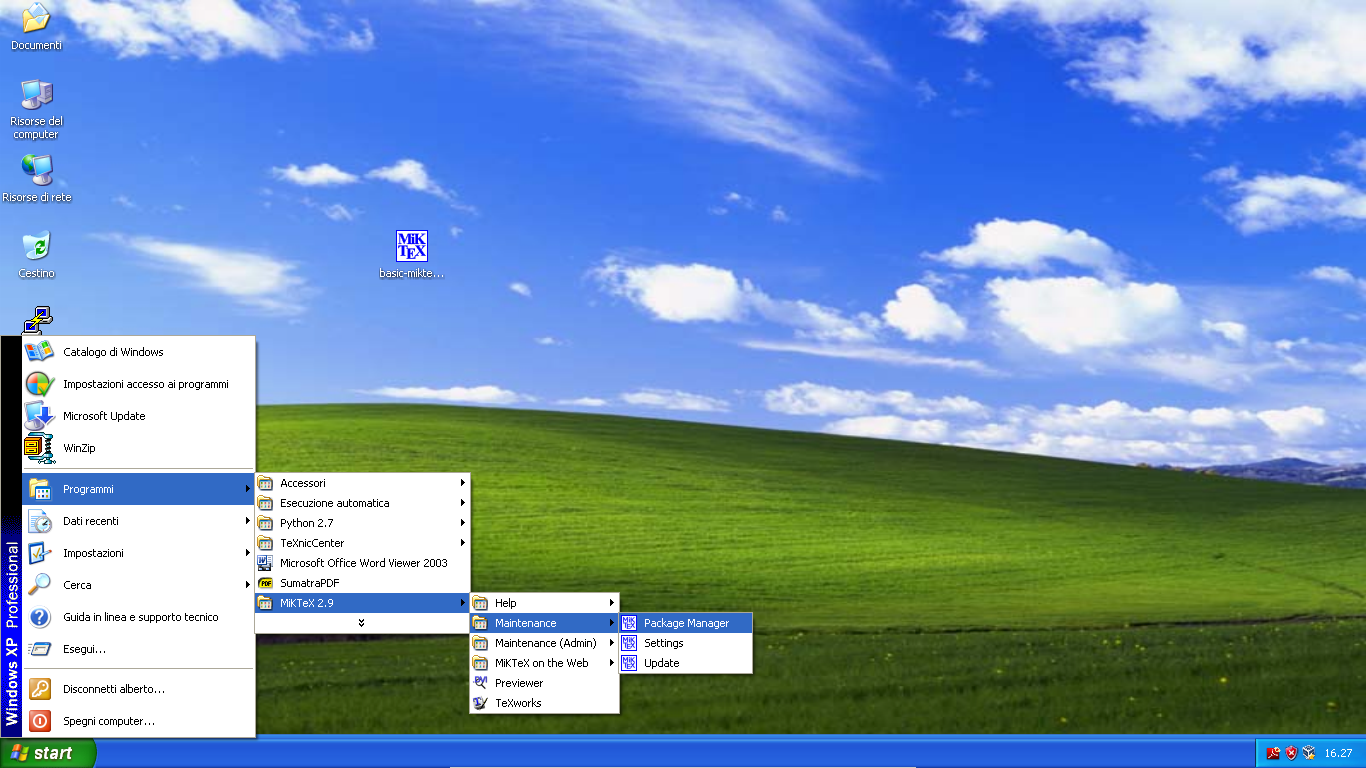The width and height of the screenshot is (1366, 768).
Task: Open Guida in linea e supporto tecnico
Action: click(139, 617)
